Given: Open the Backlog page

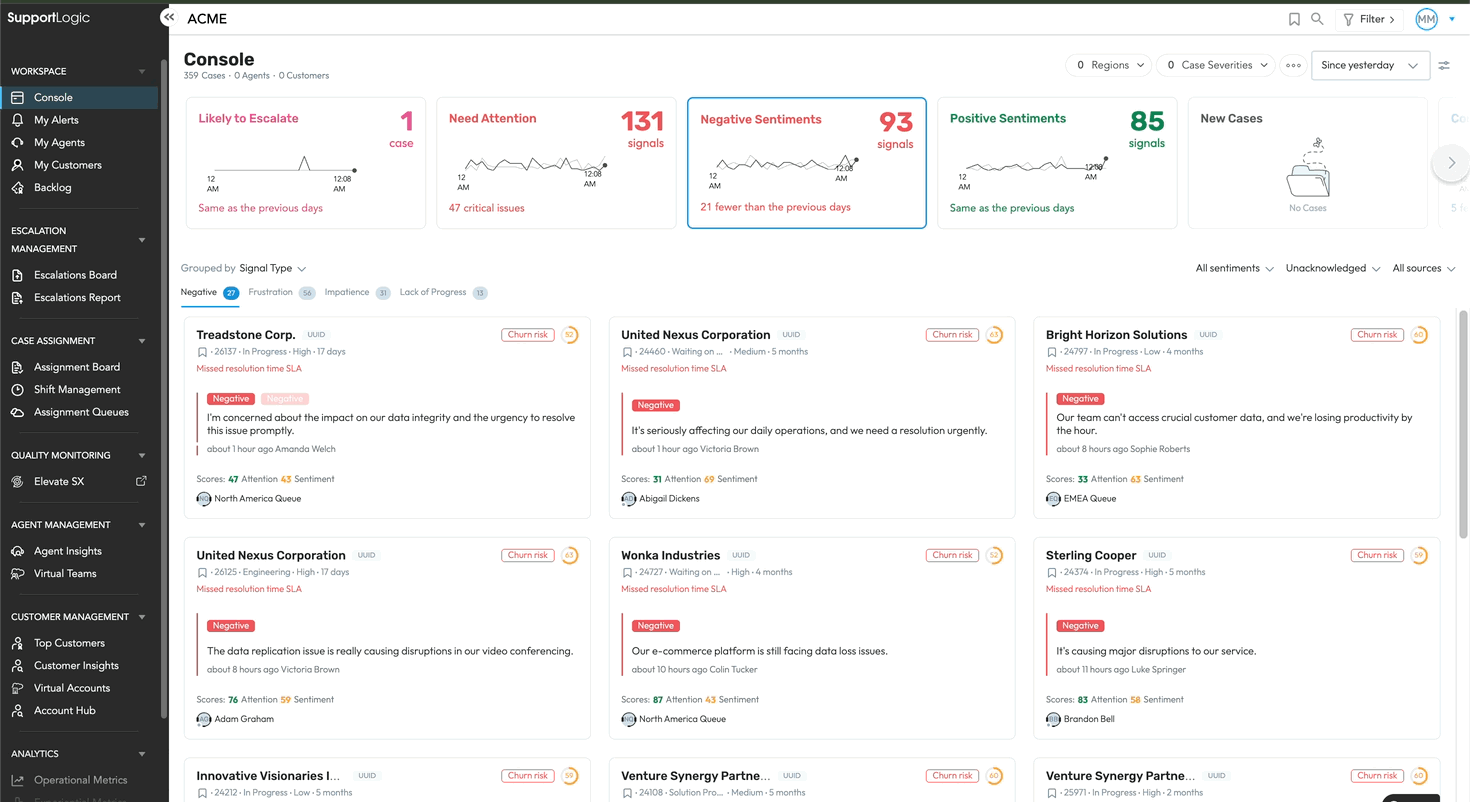Looking at the screenshot, I should 52,187.
